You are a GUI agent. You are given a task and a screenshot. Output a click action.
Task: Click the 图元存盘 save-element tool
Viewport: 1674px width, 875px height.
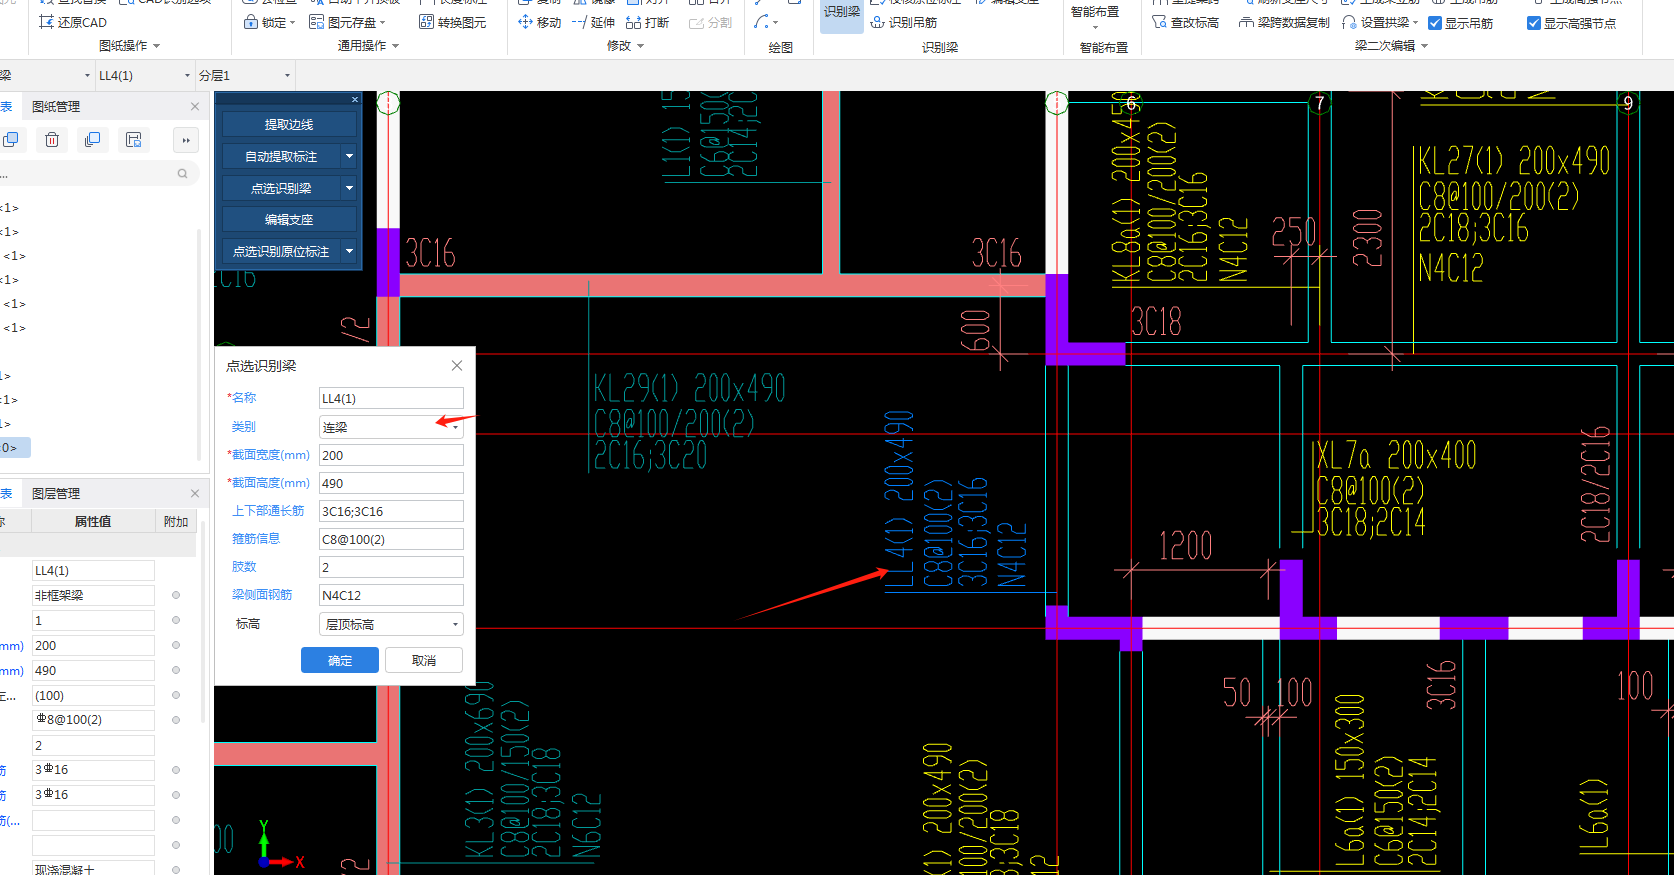[x=347, y=22]
